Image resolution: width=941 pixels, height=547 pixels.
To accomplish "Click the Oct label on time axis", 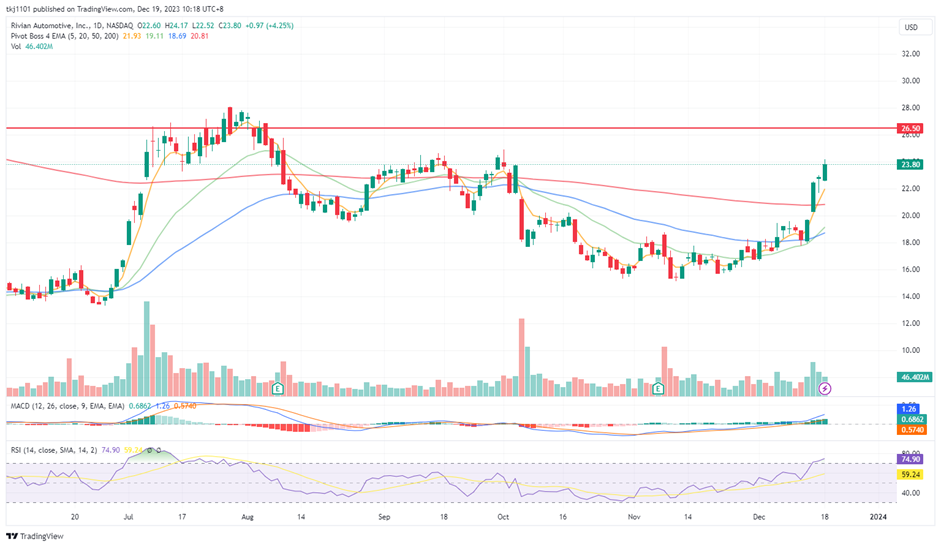I will (503, 517).
